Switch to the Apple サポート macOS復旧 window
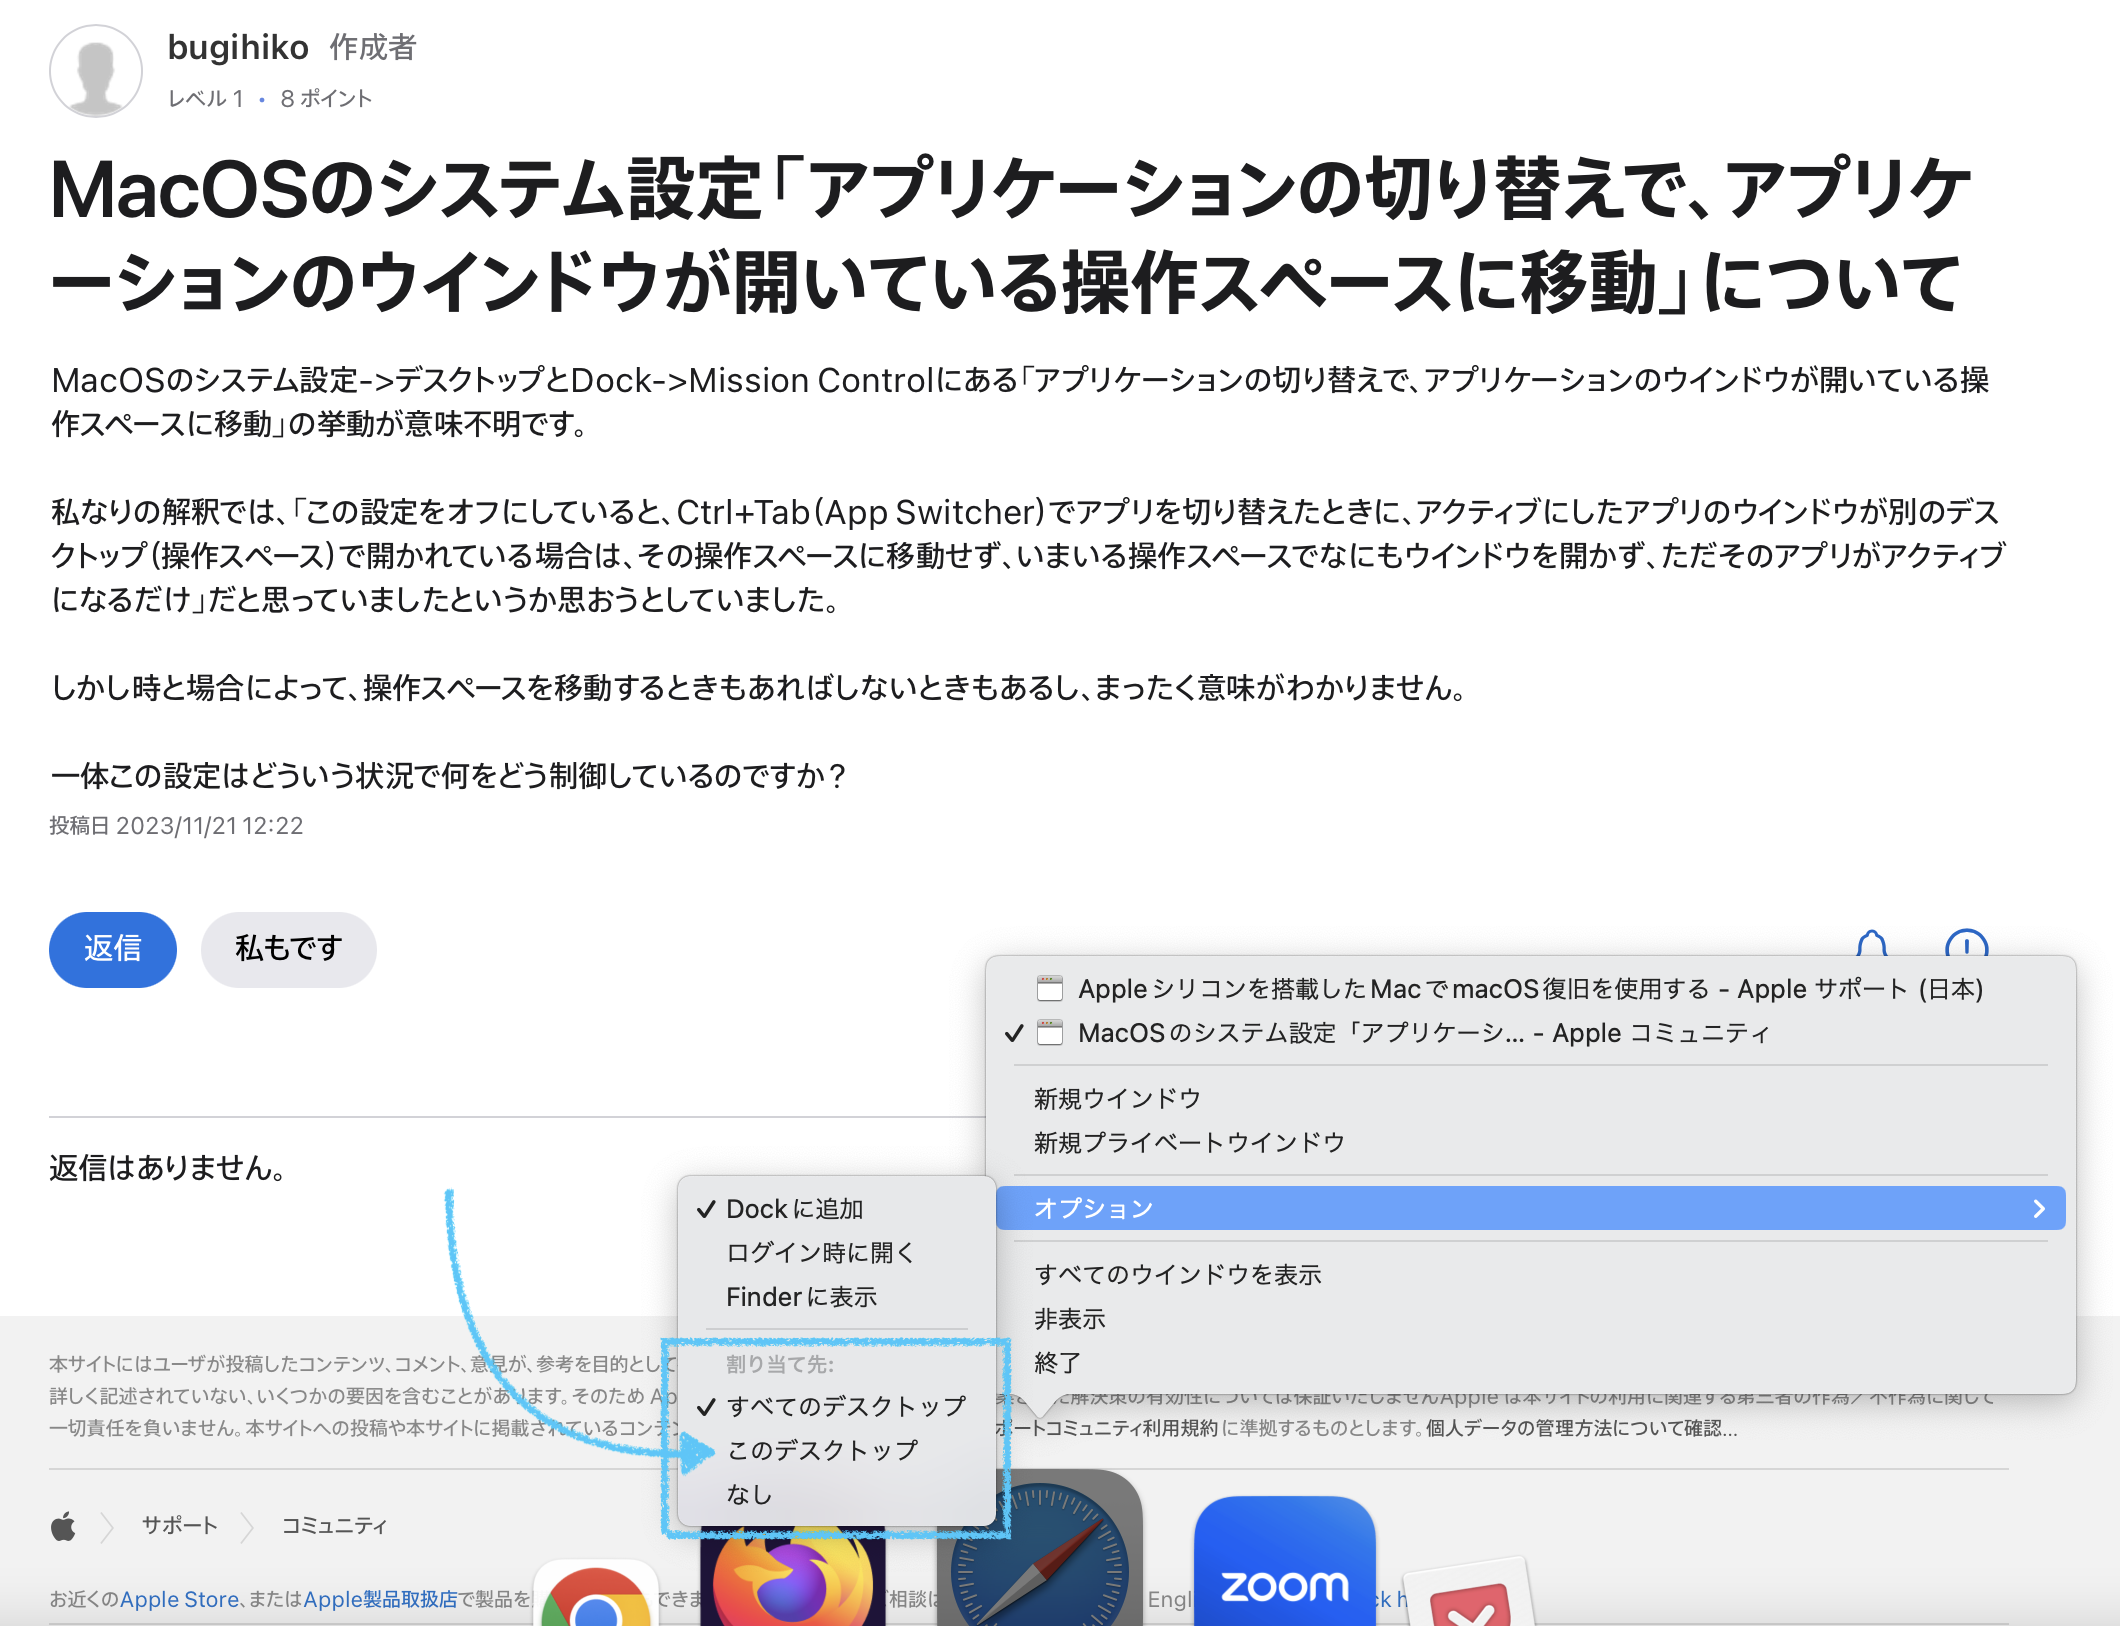Screen dimensions: 2120x1626 (x=1529, y=989)
